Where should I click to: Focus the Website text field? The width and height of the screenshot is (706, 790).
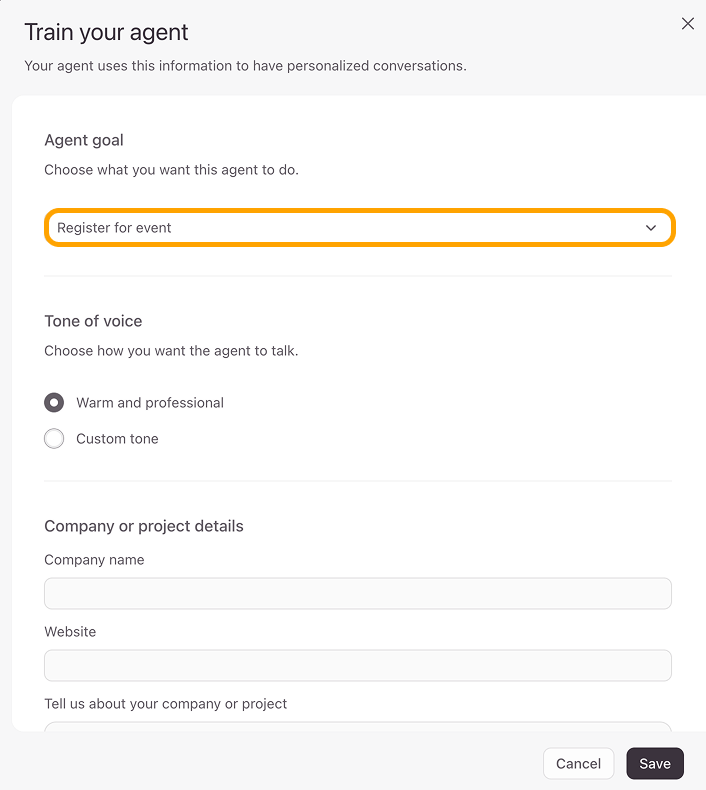coord(358,666)
